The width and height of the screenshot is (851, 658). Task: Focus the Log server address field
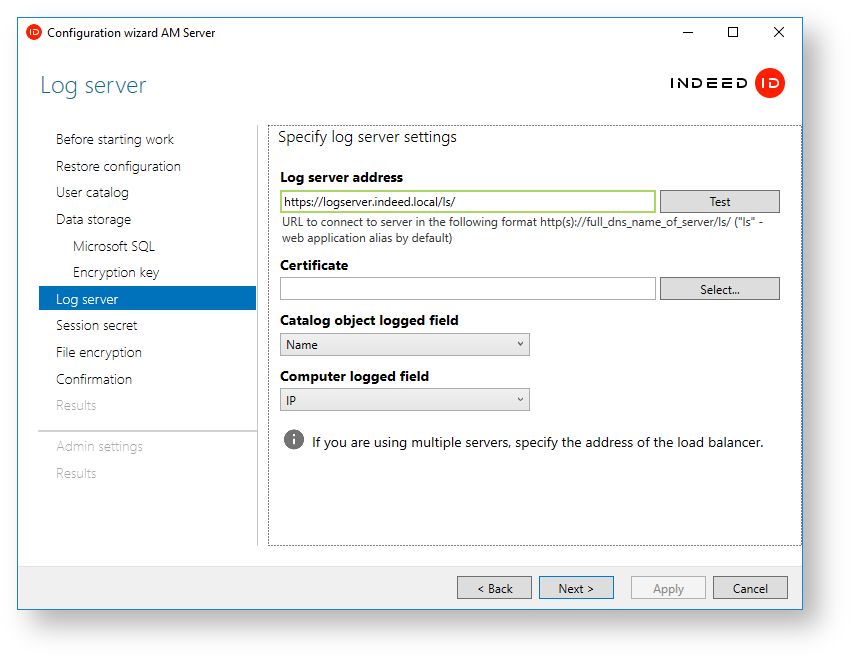click(467, 202)
